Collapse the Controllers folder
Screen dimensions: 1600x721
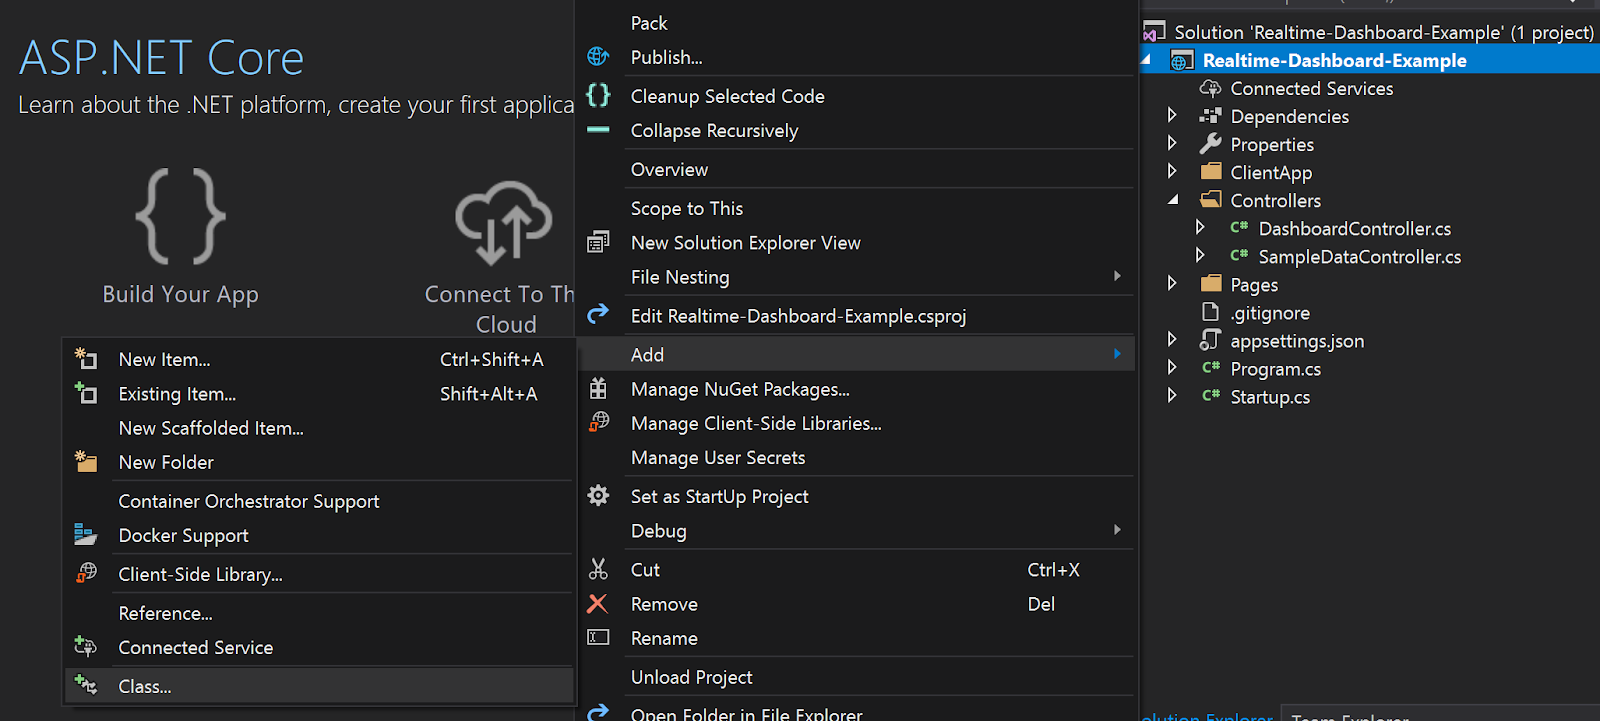(1173, 200)
